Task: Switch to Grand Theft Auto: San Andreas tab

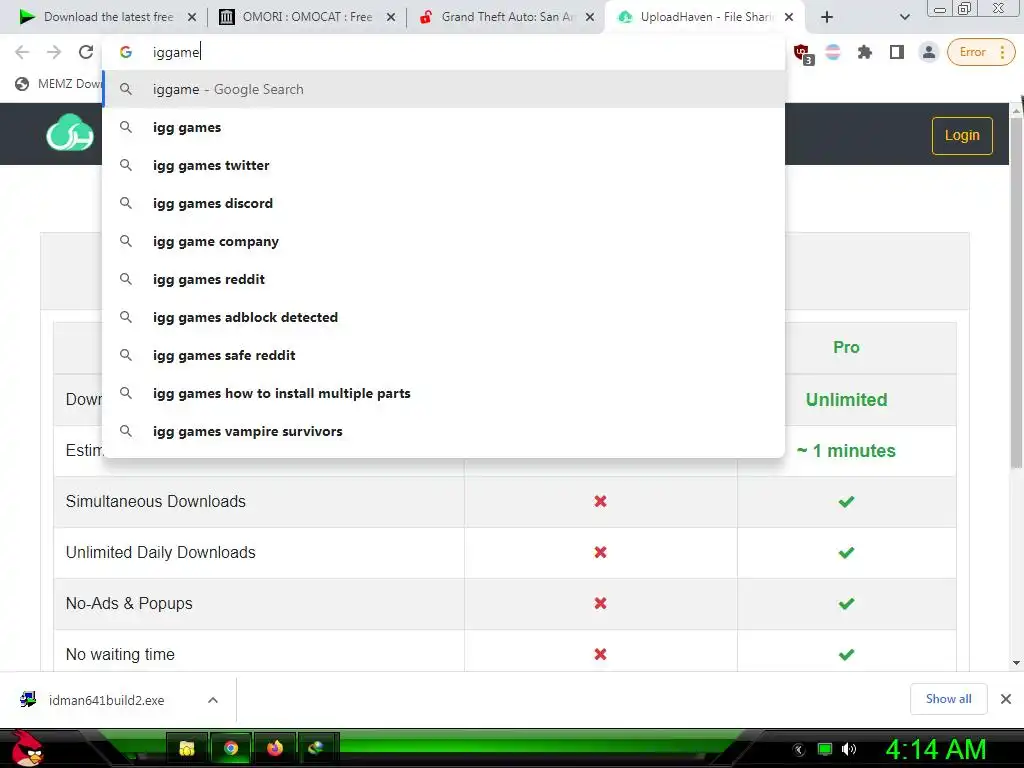Action: pyautogui.click(x=505, y=17)
